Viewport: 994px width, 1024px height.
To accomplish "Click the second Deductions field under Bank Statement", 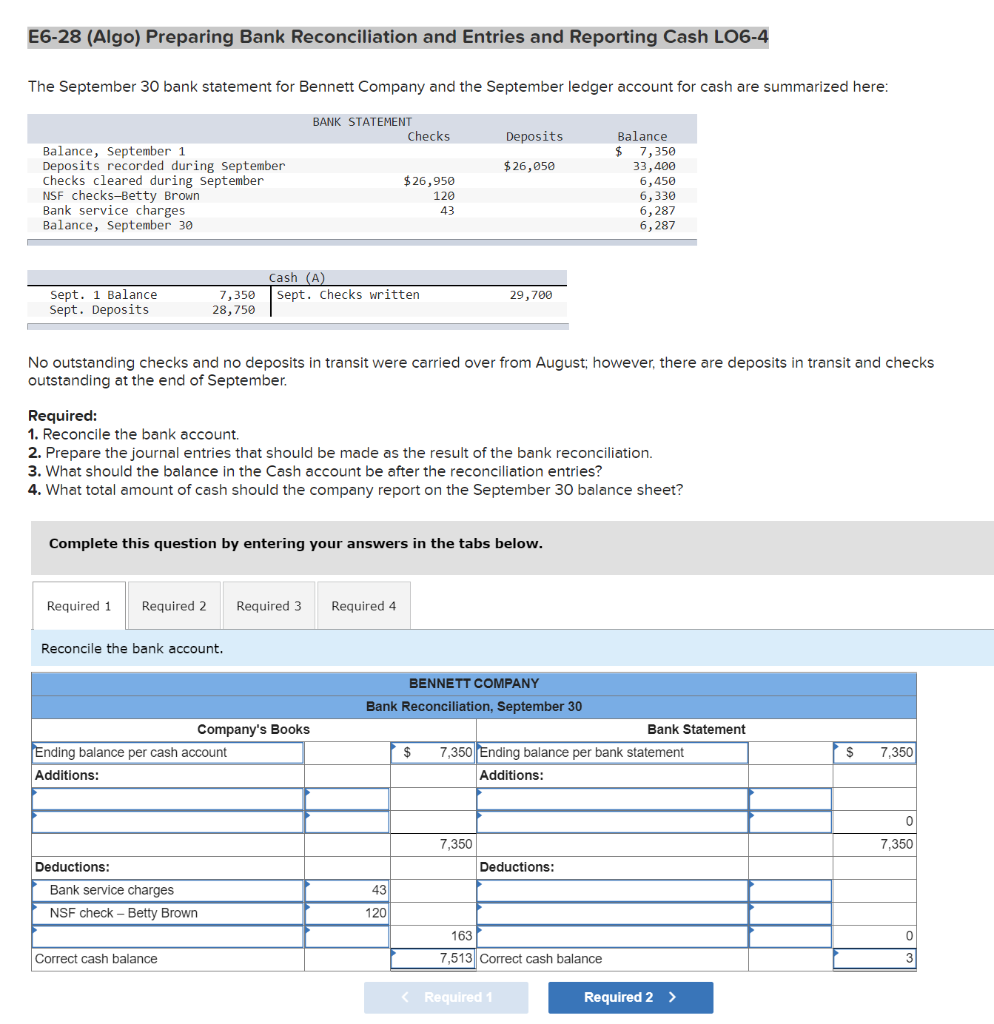I will [x=610, y=913].
